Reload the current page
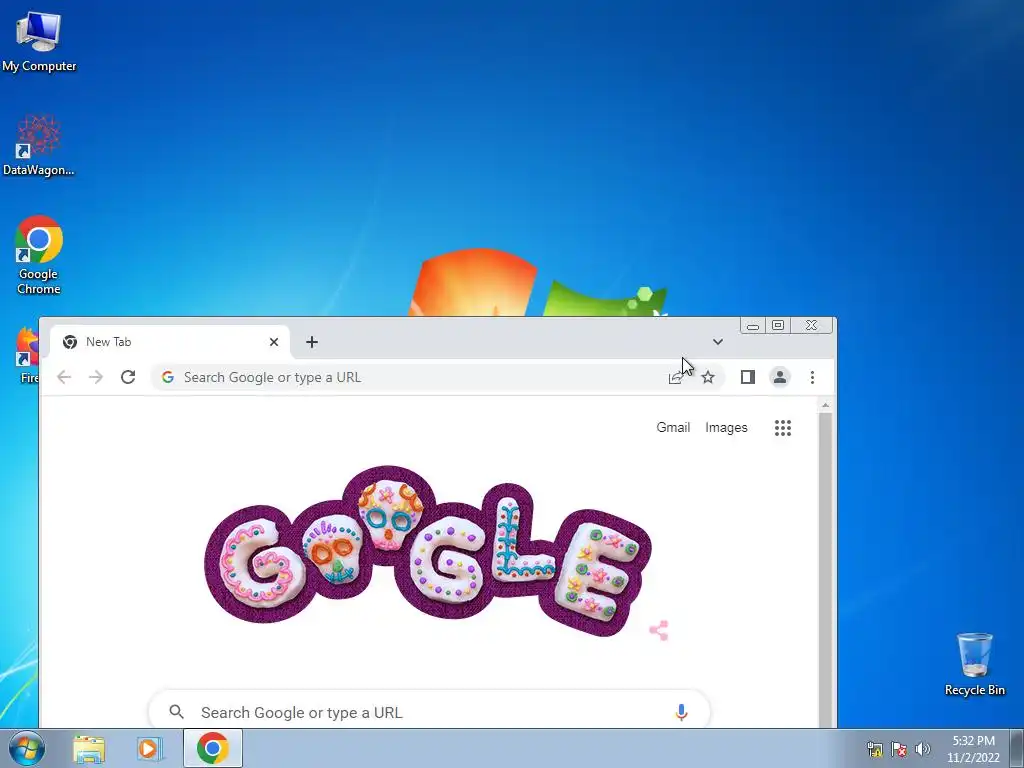The width and height of the screenshot is (1024, 768). 128,377
